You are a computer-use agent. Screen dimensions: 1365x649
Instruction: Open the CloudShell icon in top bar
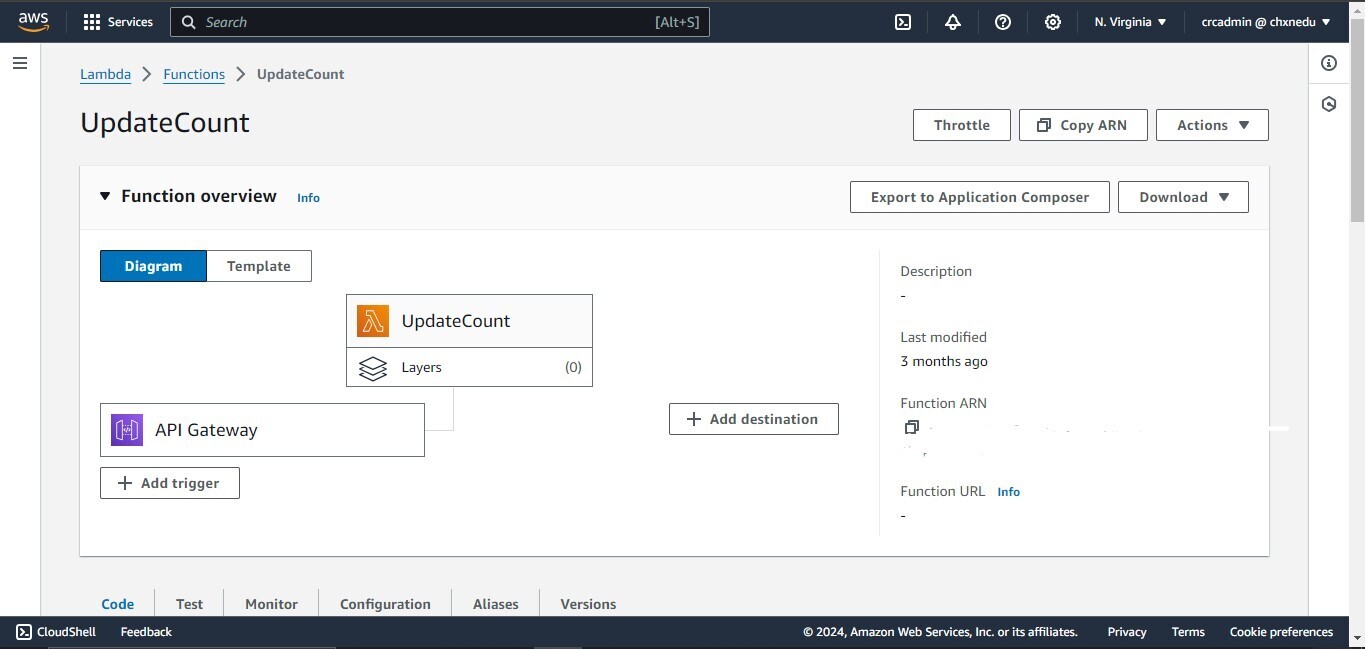903,22
